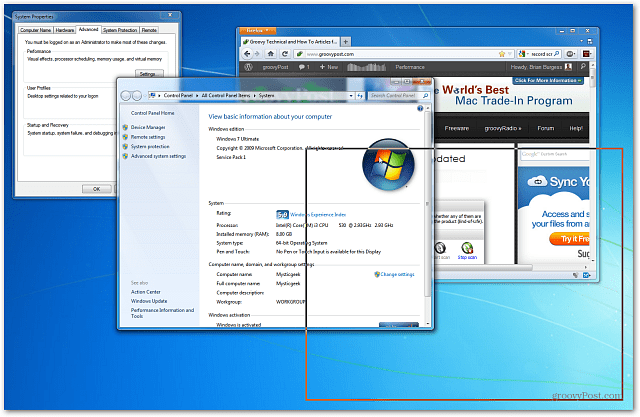The height and width of the screenshot is (417, 640).
Task: Go back in the Firefox window
Action: [x=247, y=53]
